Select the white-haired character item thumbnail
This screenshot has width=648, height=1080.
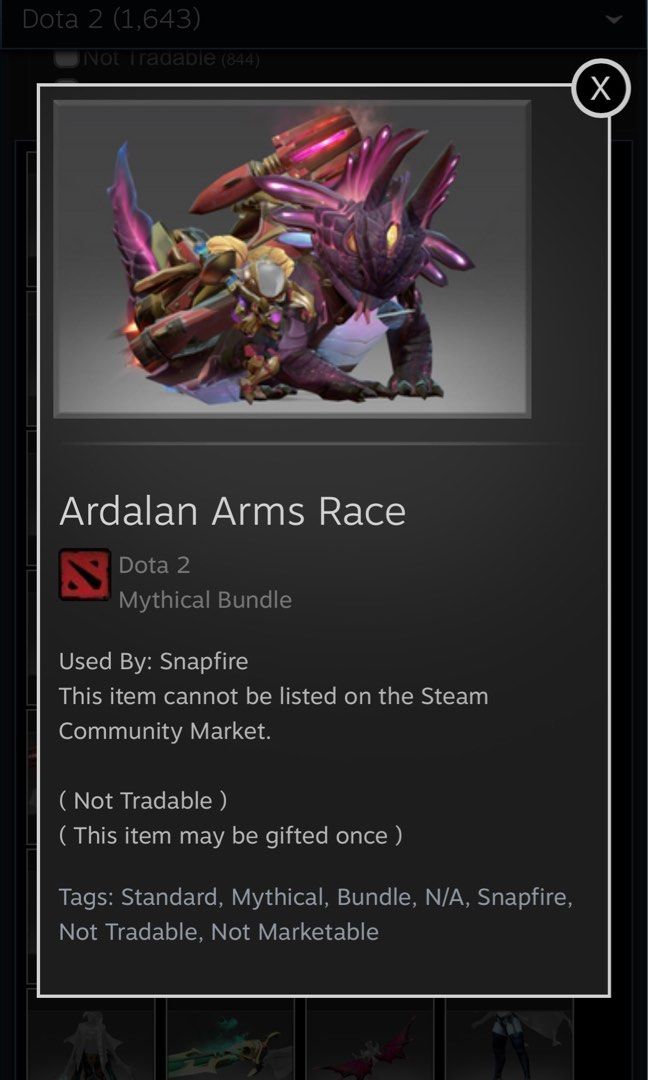click(x=91, y=1039)
